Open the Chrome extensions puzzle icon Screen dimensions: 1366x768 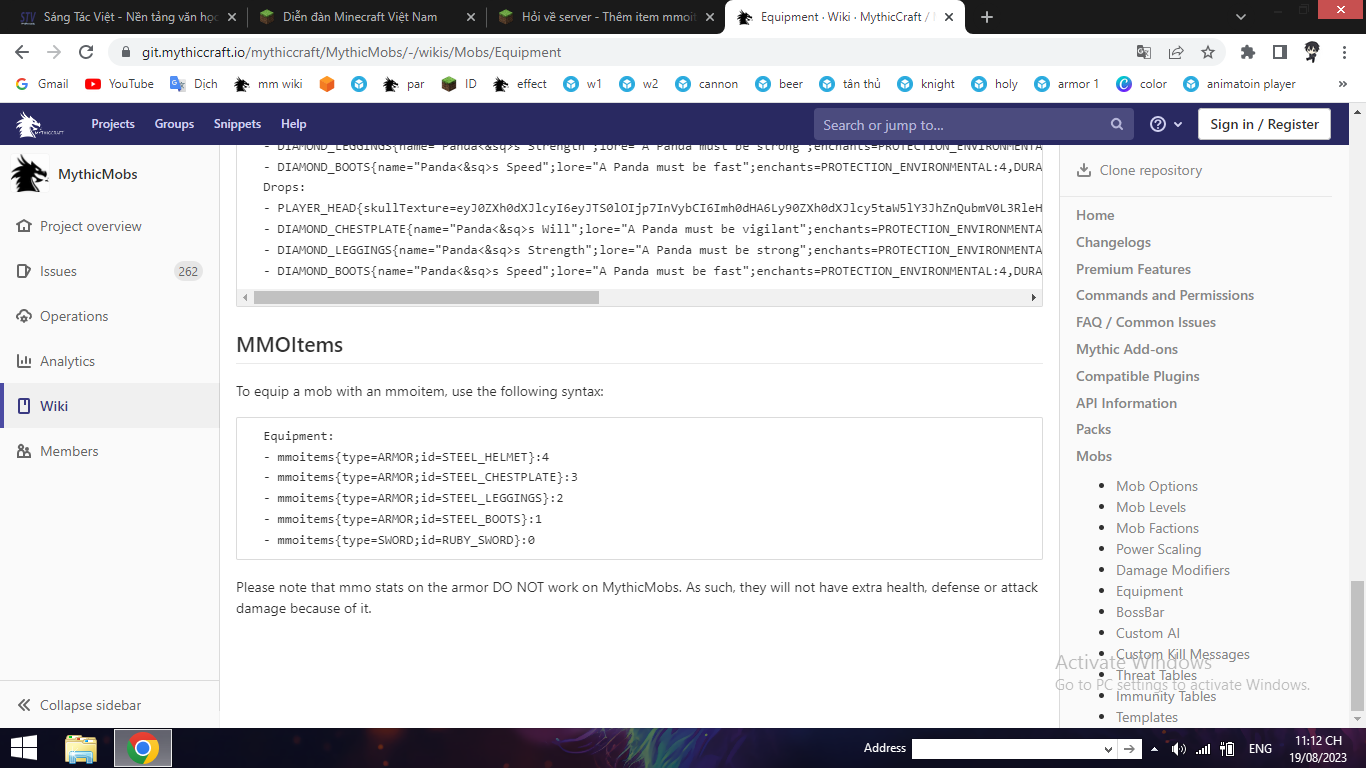pos(1247,52)
